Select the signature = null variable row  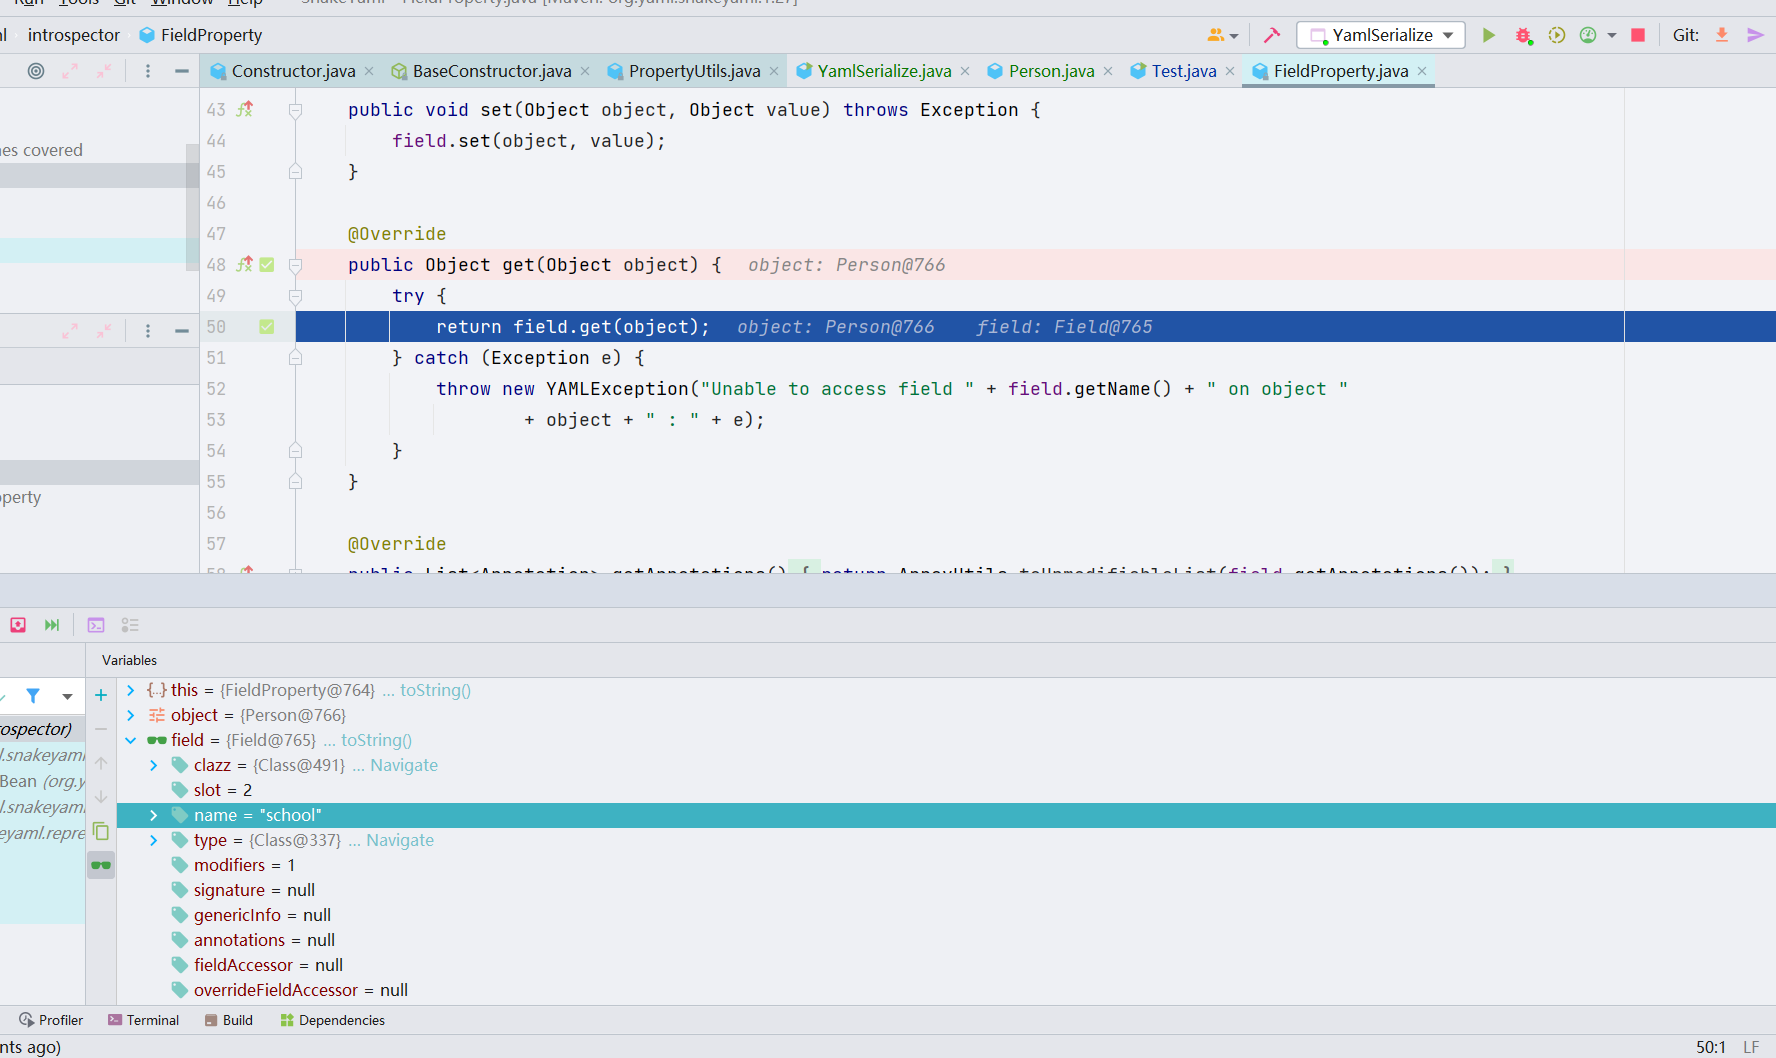click(254, 890)
